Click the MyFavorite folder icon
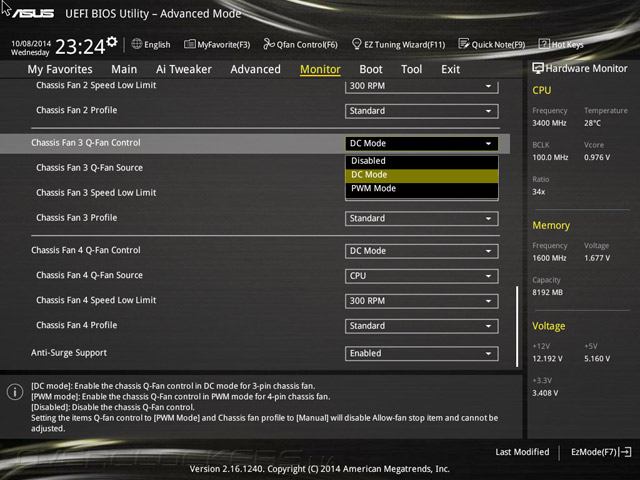640x480 pixels. click(x=190, y=44)
